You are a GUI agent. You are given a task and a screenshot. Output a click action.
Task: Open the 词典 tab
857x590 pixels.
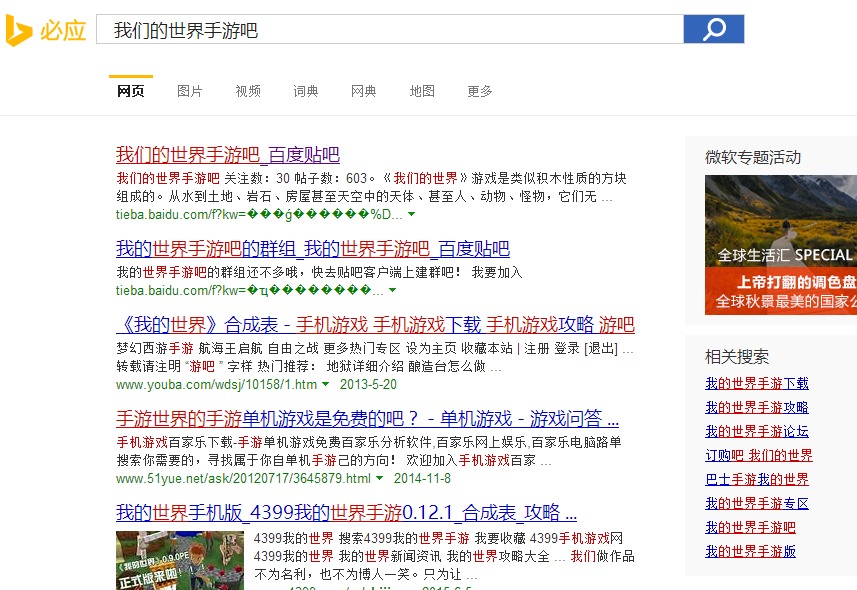tap(306, 91)
